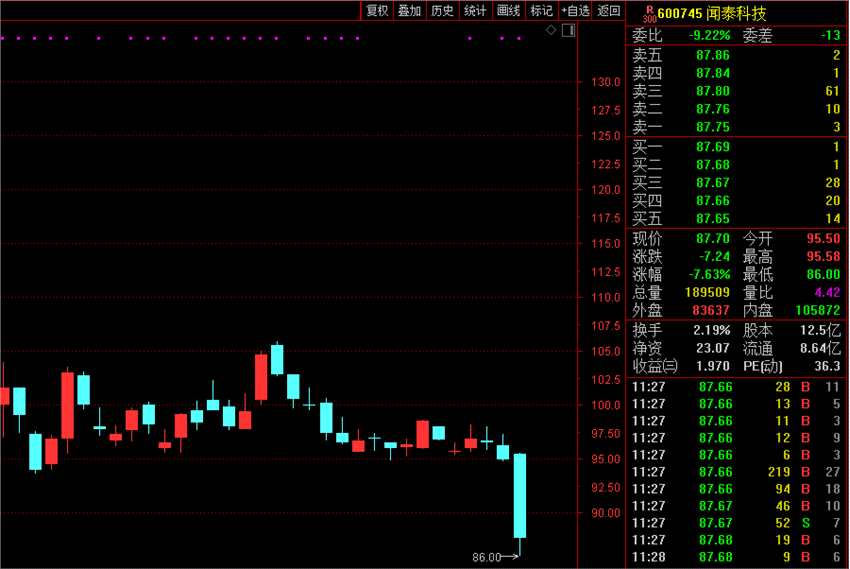Click the 86.00 low price label on chart

[486, 557]
